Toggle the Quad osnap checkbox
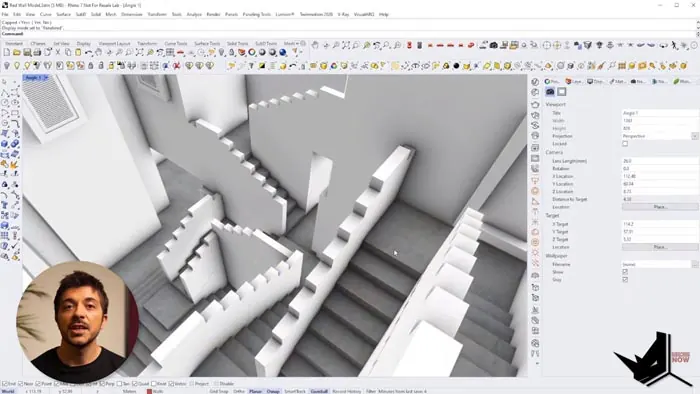The height and width of the screenshot is (394, 700). pos(135,384)
